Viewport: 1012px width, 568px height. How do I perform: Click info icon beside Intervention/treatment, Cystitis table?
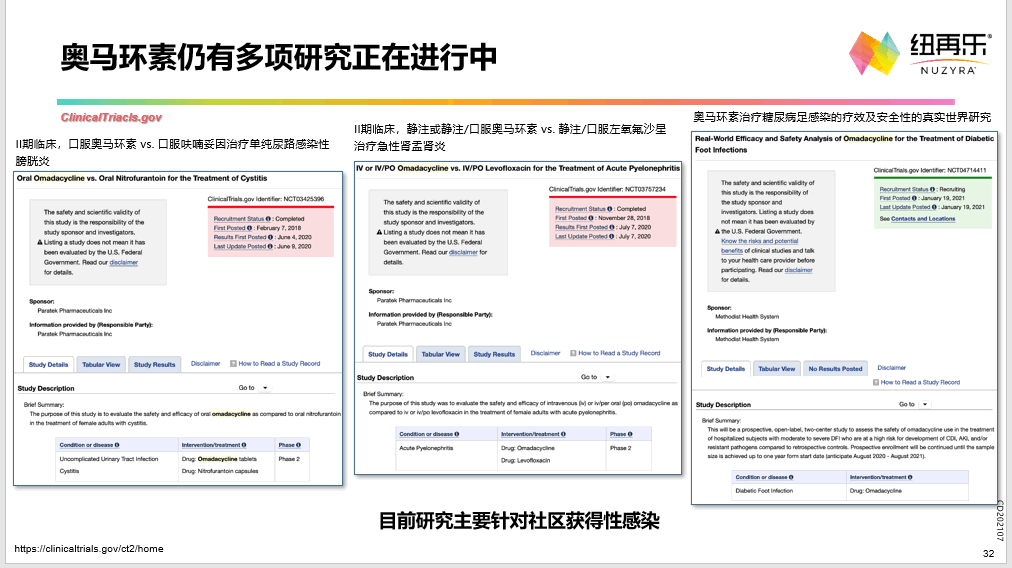tap(244, 445)
